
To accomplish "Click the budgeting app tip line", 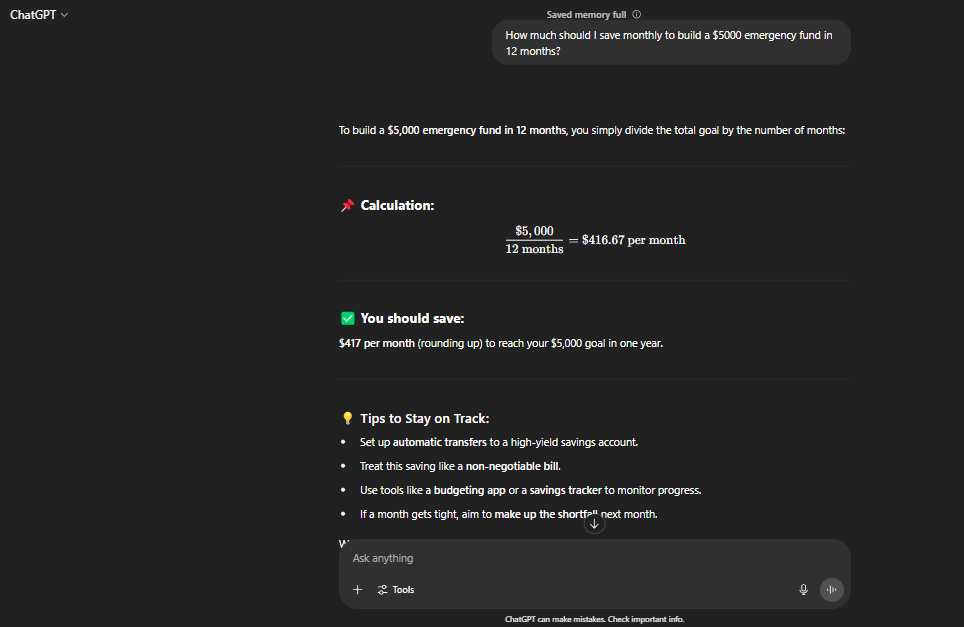I will (530, 490).
